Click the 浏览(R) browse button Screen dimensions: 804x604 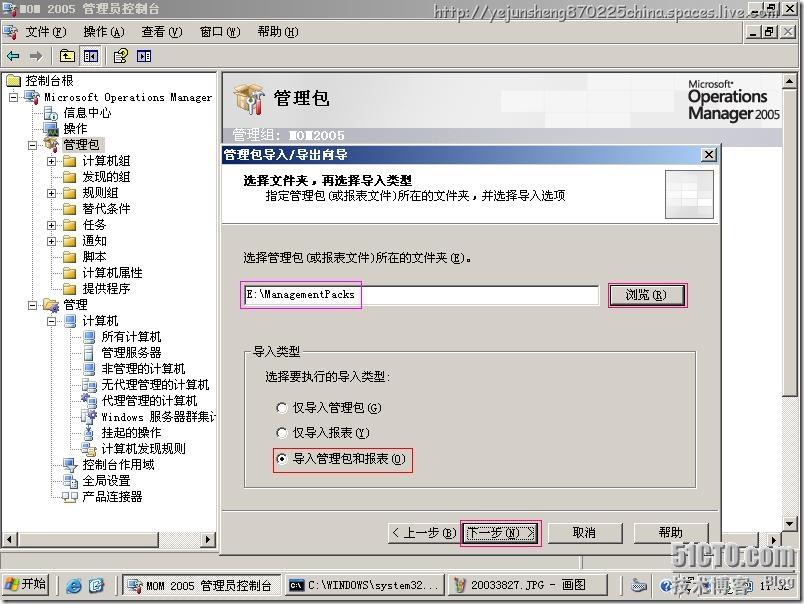click(x=647, y=295)
